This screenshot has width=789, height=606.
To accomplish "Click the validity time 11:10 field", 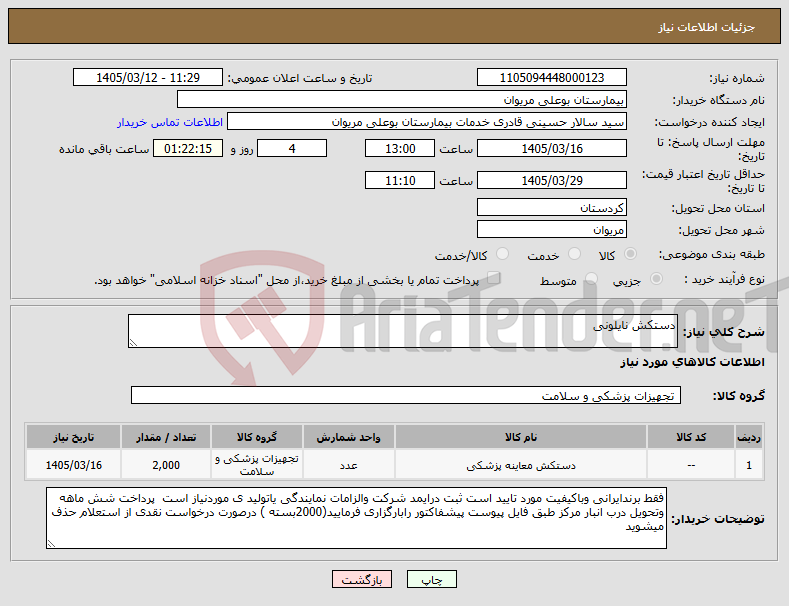I will tap(400, 180).
